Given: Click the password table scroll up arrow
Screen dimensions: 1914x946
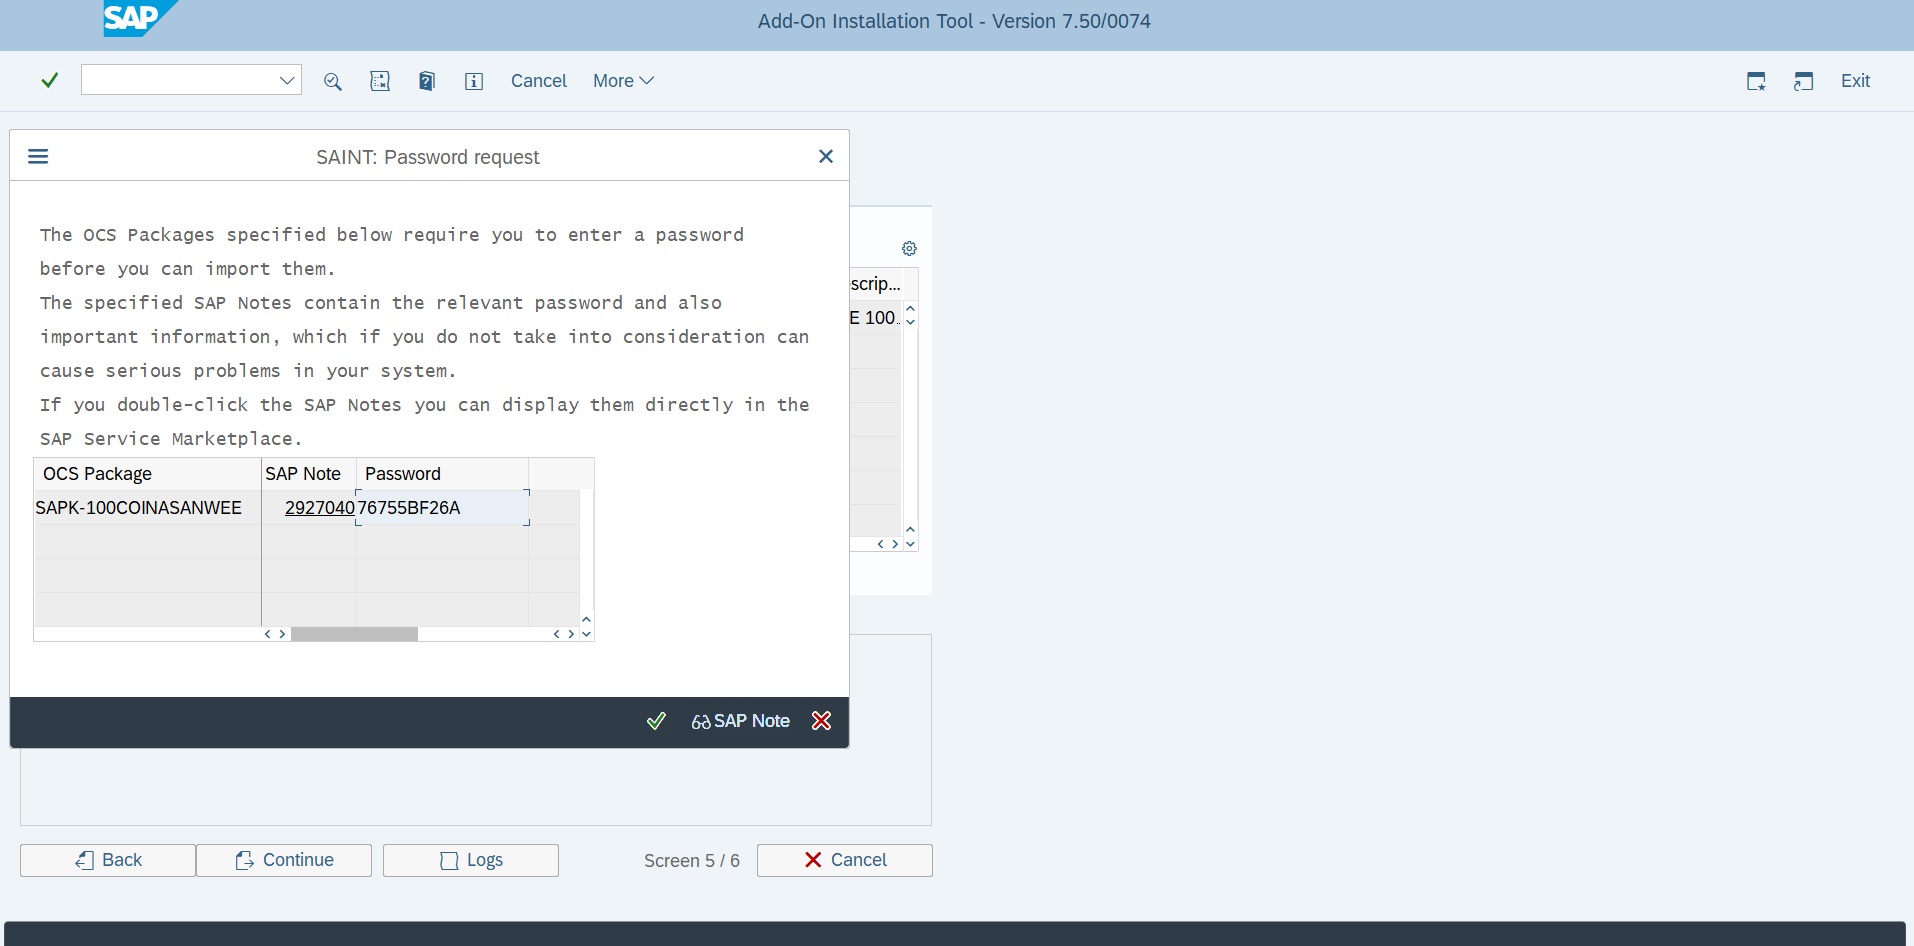Looking at the screenshot, I should pyautogui.click(x=587, y=620).
